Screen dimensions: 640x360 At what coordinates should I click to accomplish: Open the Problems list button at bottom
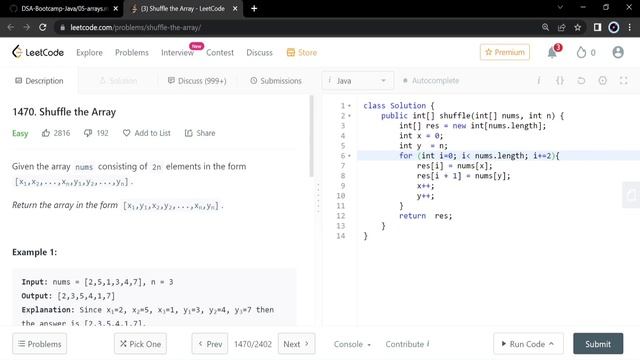pos(40,344)
